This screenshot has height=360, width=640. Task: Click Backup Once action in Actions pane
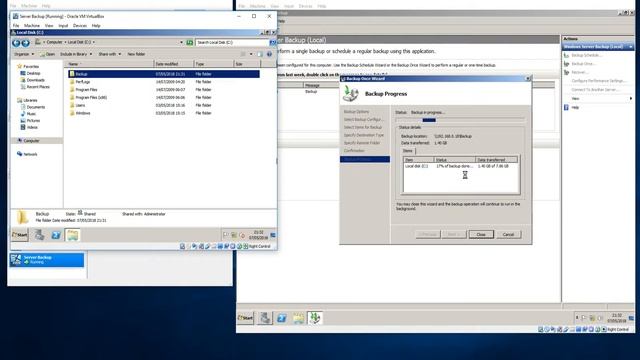click(x=583, y=64)
